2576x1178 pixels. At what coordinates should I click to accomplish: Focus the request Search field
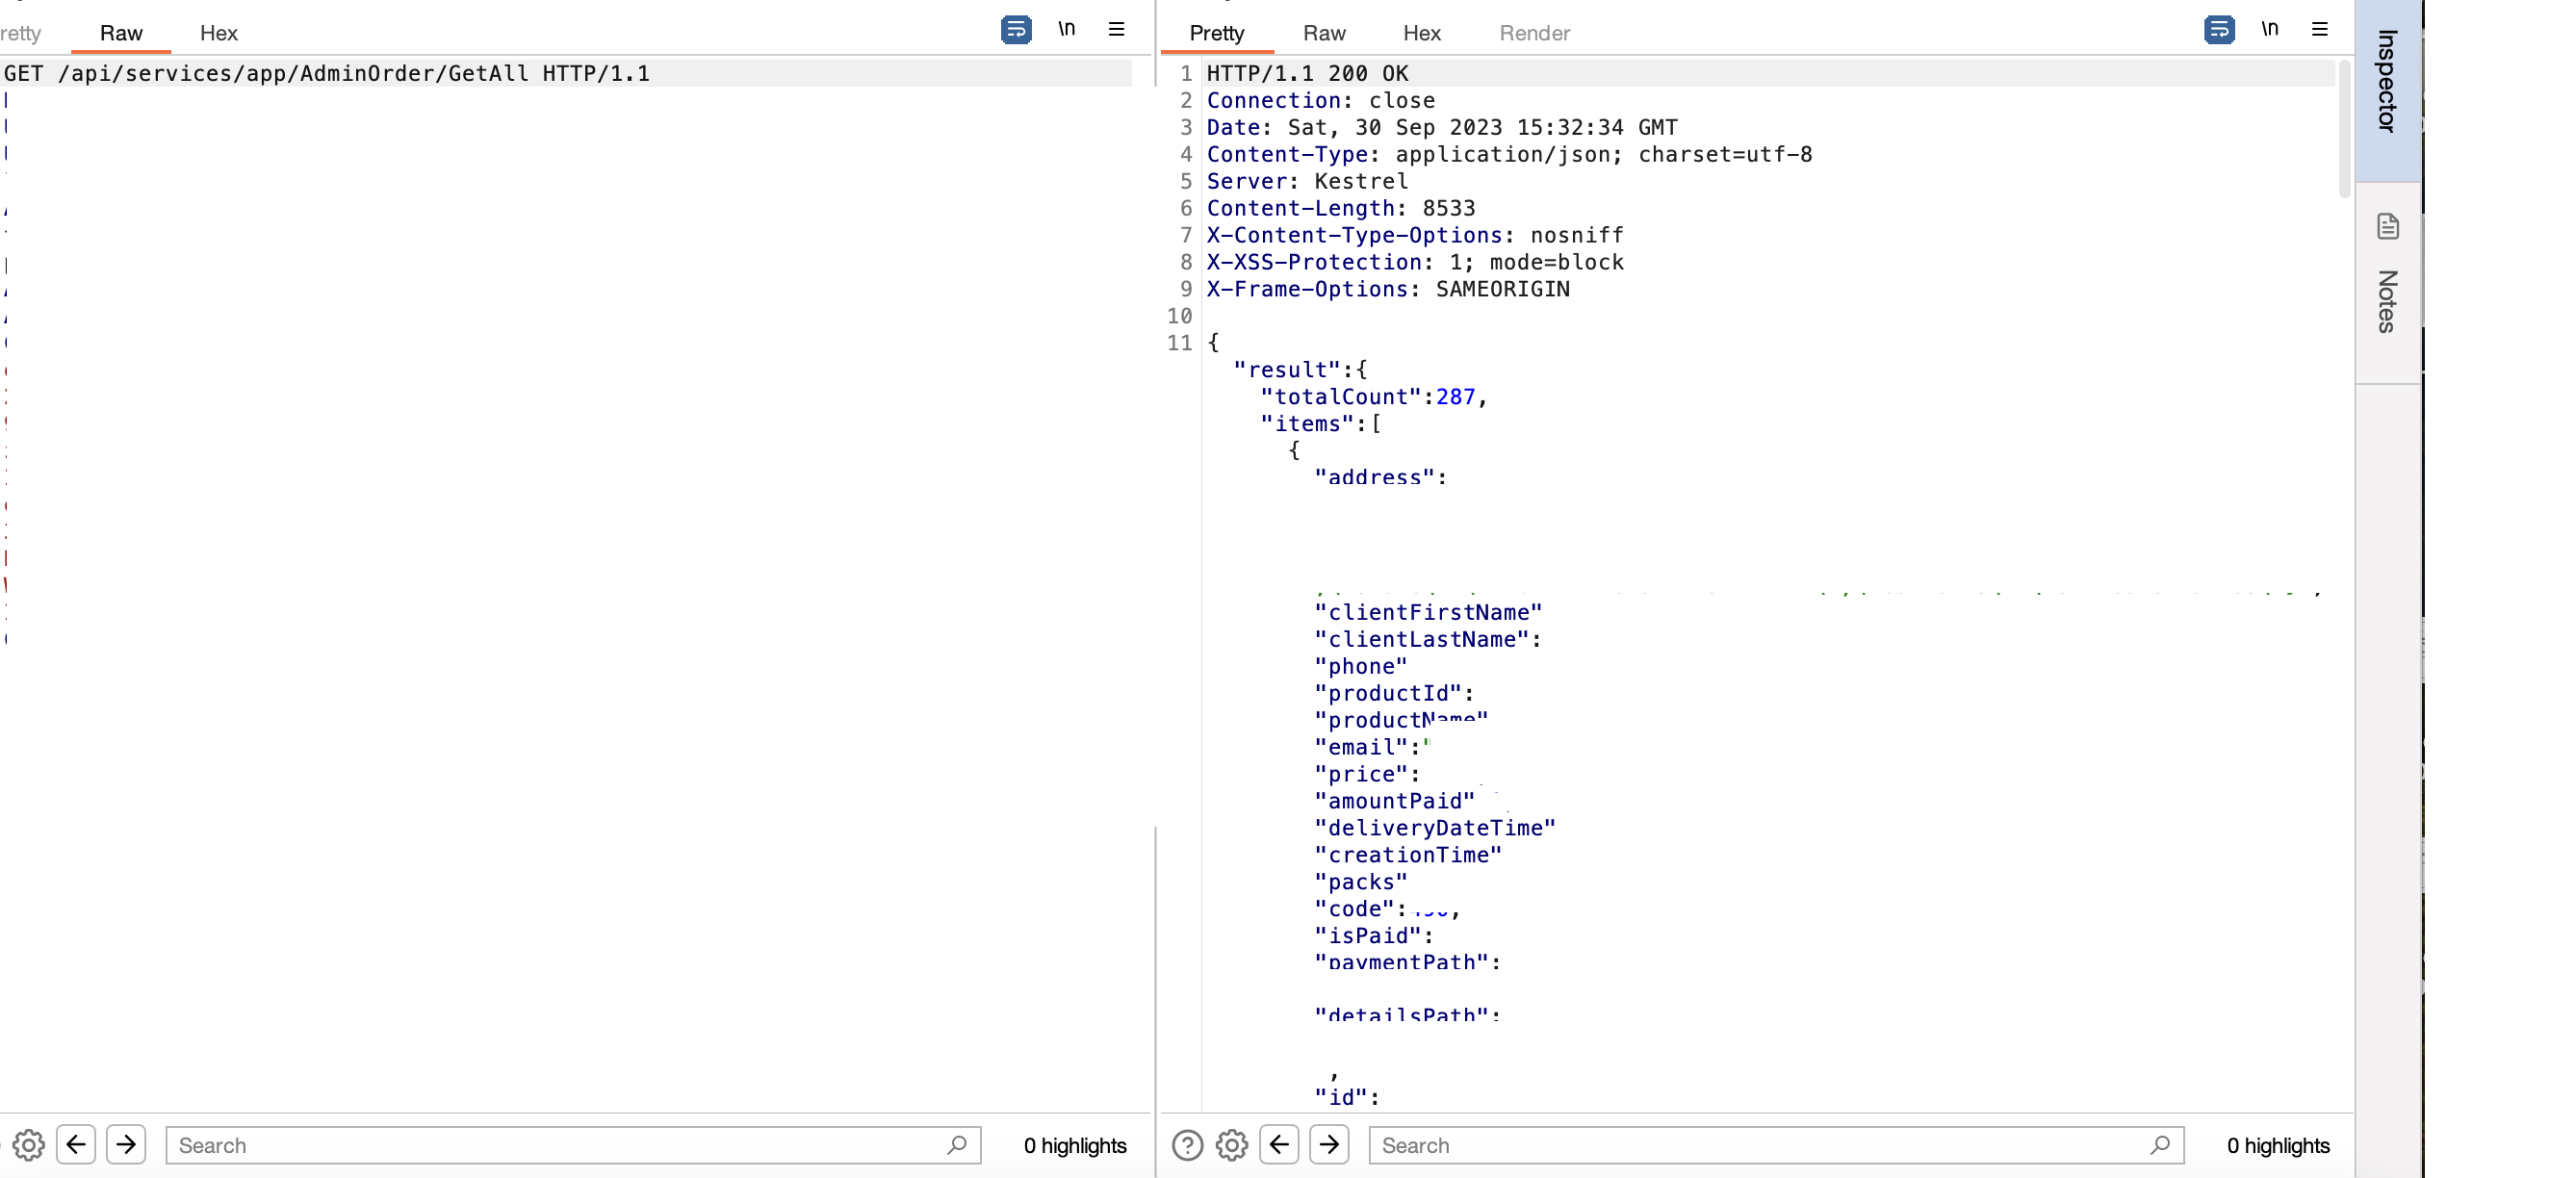pyautogui.click(x=573, y=1145)
